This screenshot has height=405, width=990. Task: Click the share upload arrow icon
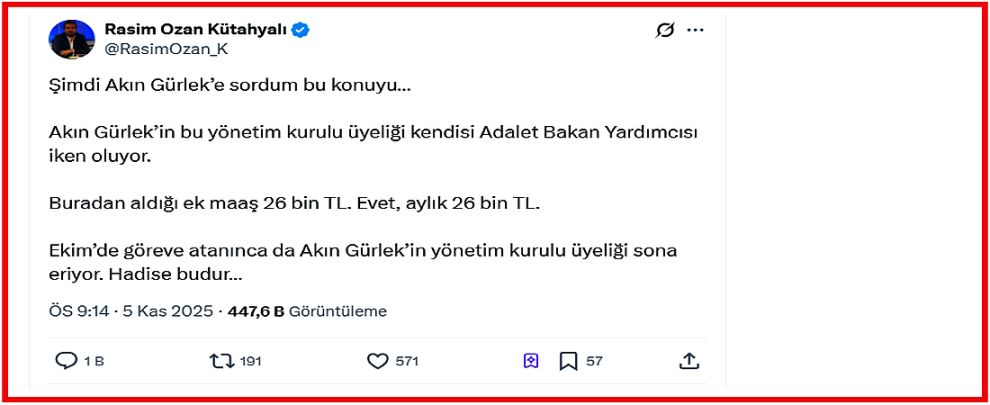coord(689,361)
